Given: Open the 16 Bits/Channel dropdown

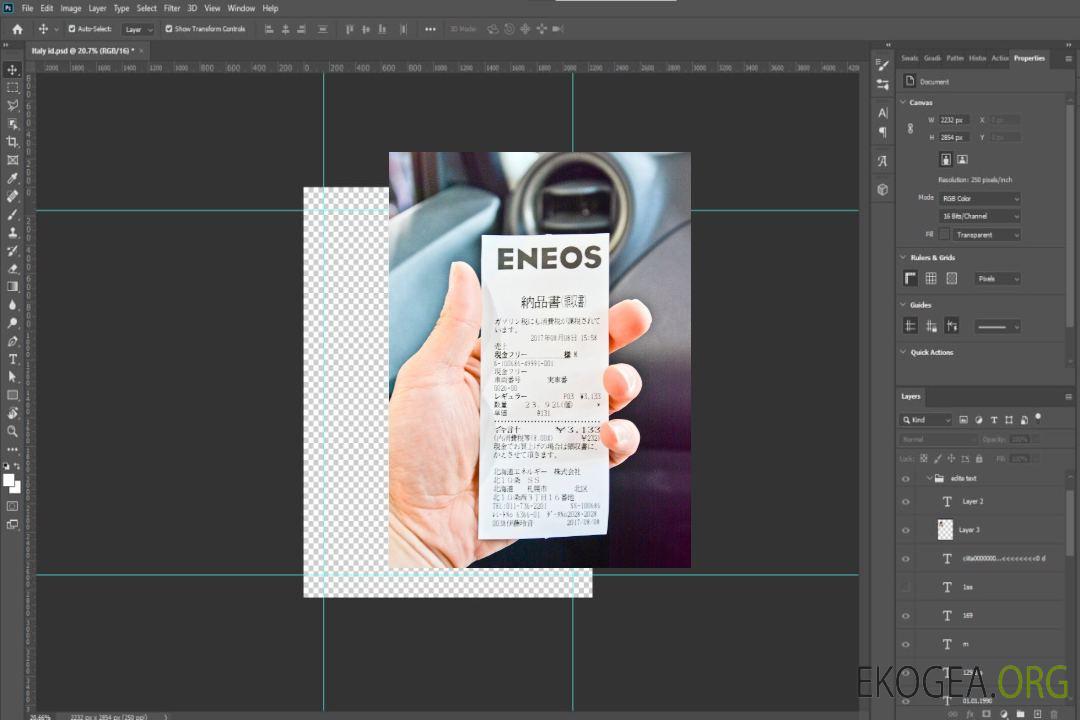Looking at the screenshot, I should 979,216.
